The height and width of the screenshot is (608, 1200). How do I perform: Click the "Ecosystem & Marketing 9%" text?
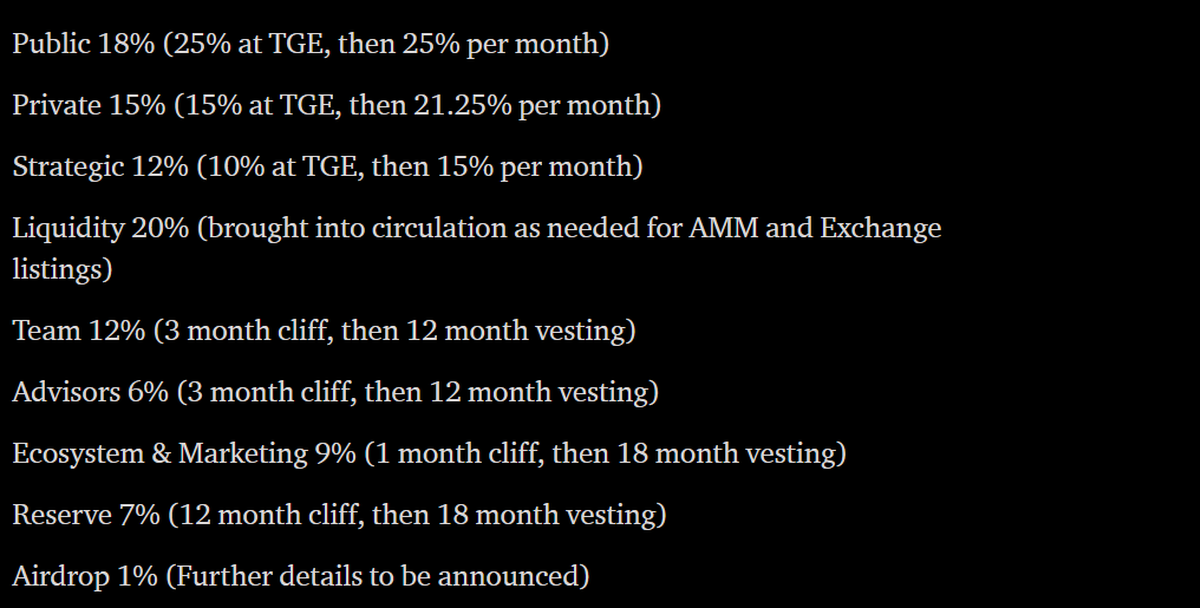coord(183,453)
